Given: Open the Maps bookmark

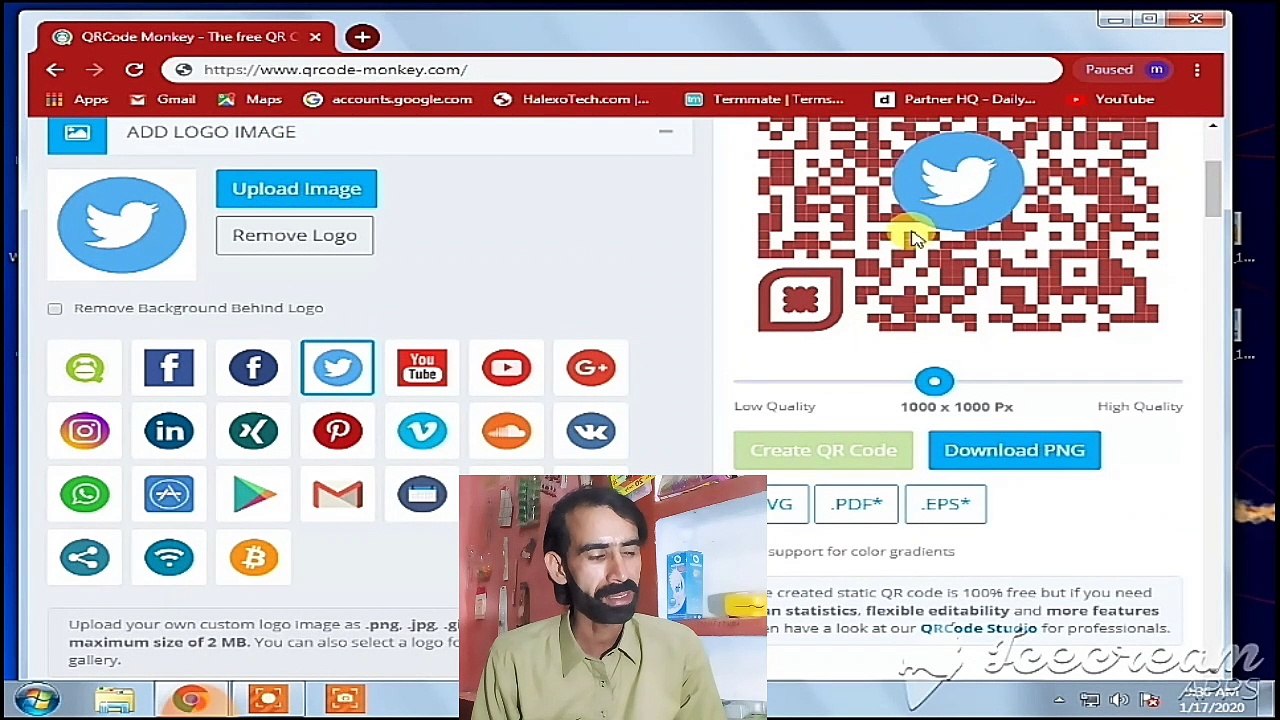Looking at the screenshot, I should click(251, 99).
